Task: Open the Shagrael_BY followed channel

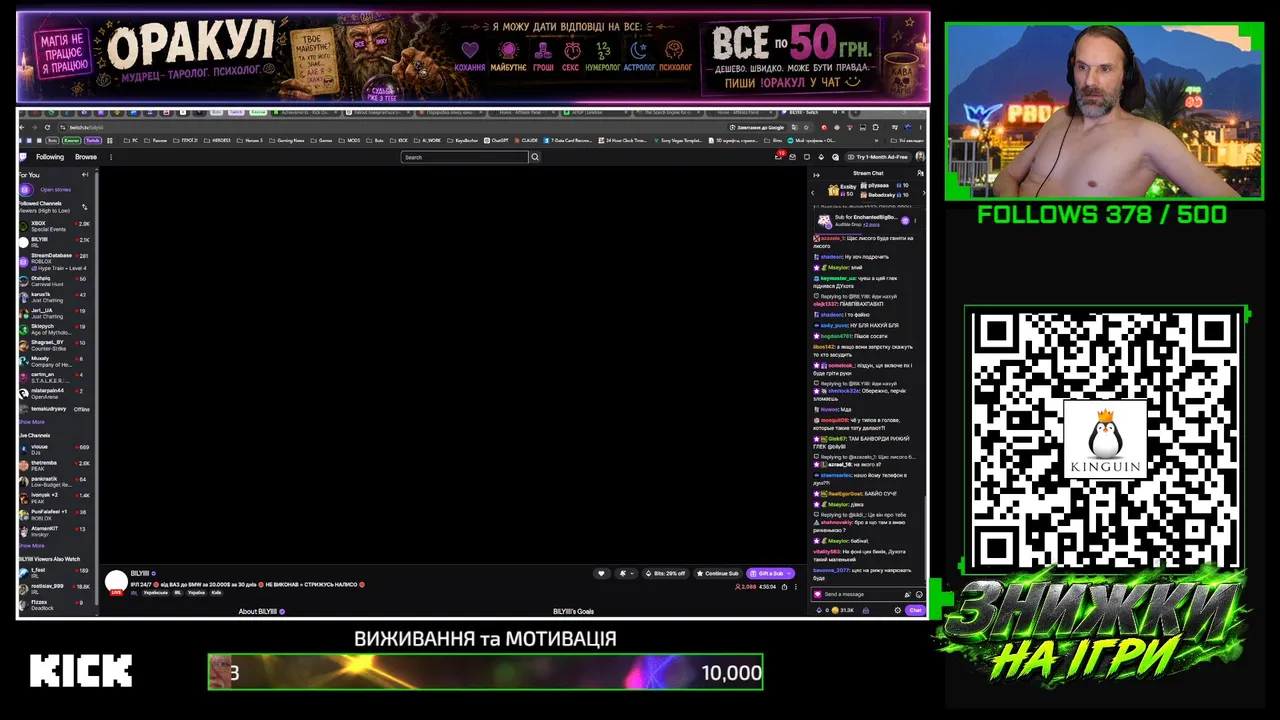Action: [55, 345]
